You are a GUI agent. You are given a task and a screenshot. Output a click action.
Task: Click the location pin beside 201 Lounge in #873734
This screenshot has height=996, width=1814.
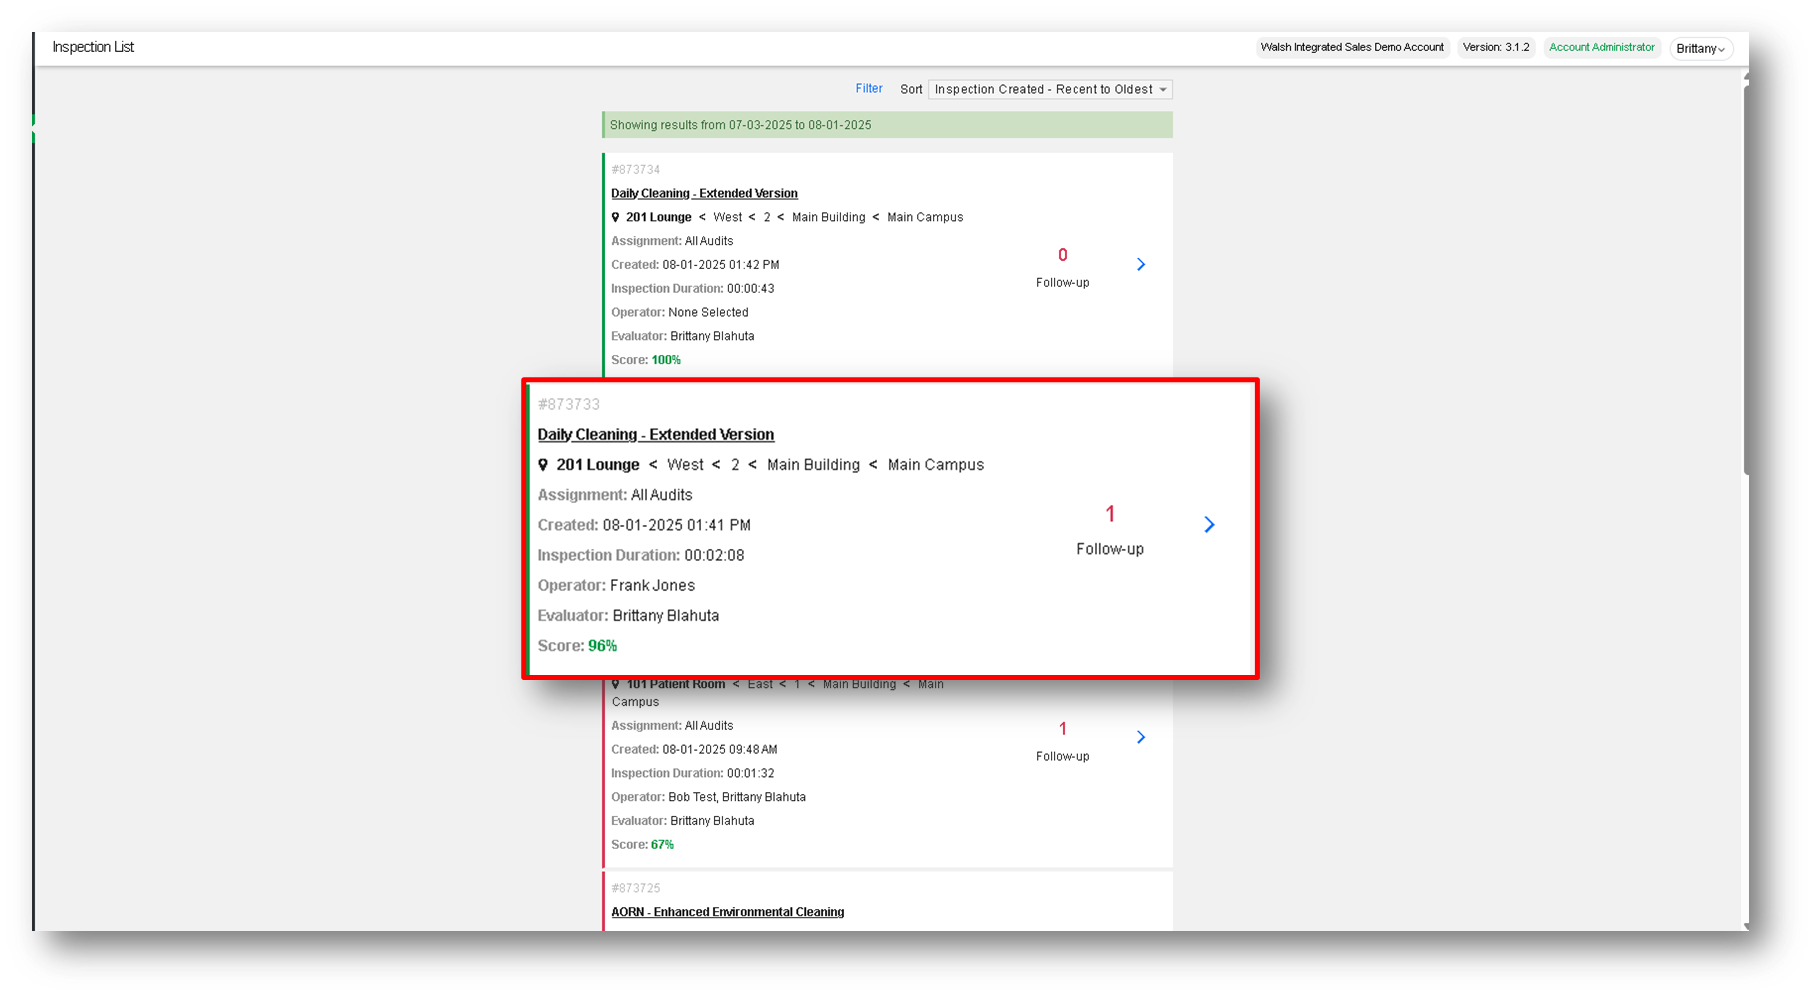tap(615, 217)
